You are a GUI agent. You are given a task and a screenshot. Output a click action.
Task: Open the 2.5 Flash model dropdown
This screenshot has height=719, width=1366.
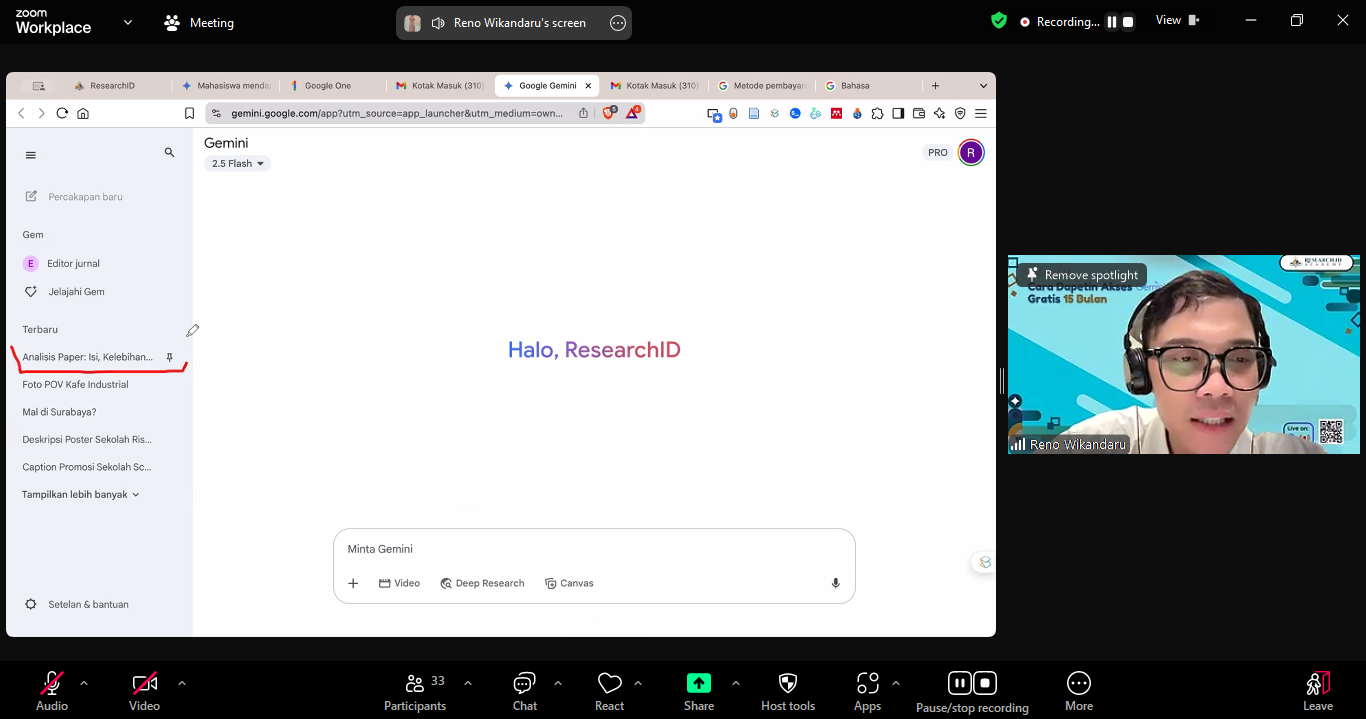point(238,164)
